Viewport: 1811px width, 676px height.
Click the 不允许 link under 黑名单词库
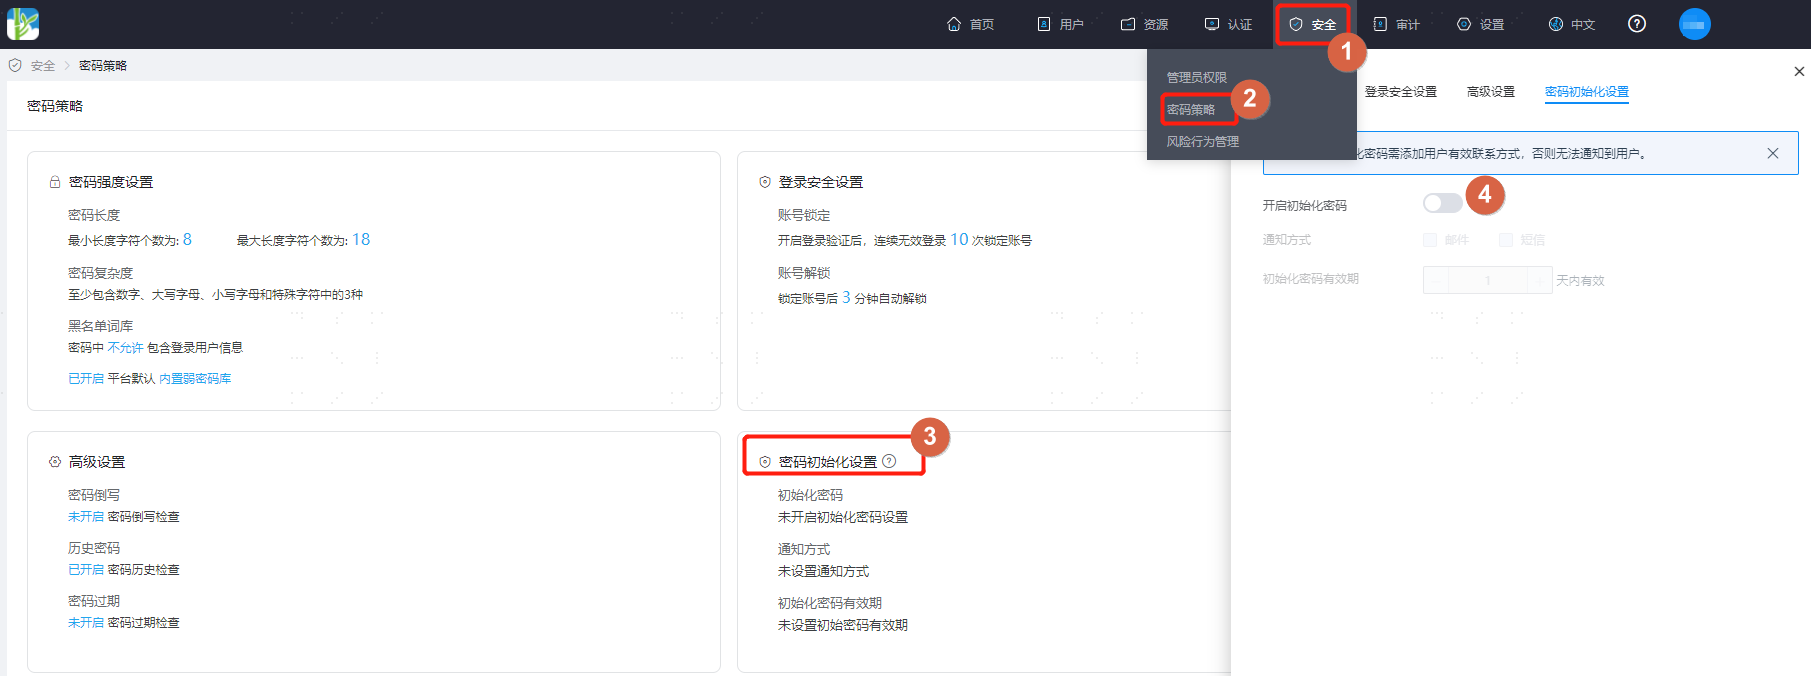[x=125, y=347]
